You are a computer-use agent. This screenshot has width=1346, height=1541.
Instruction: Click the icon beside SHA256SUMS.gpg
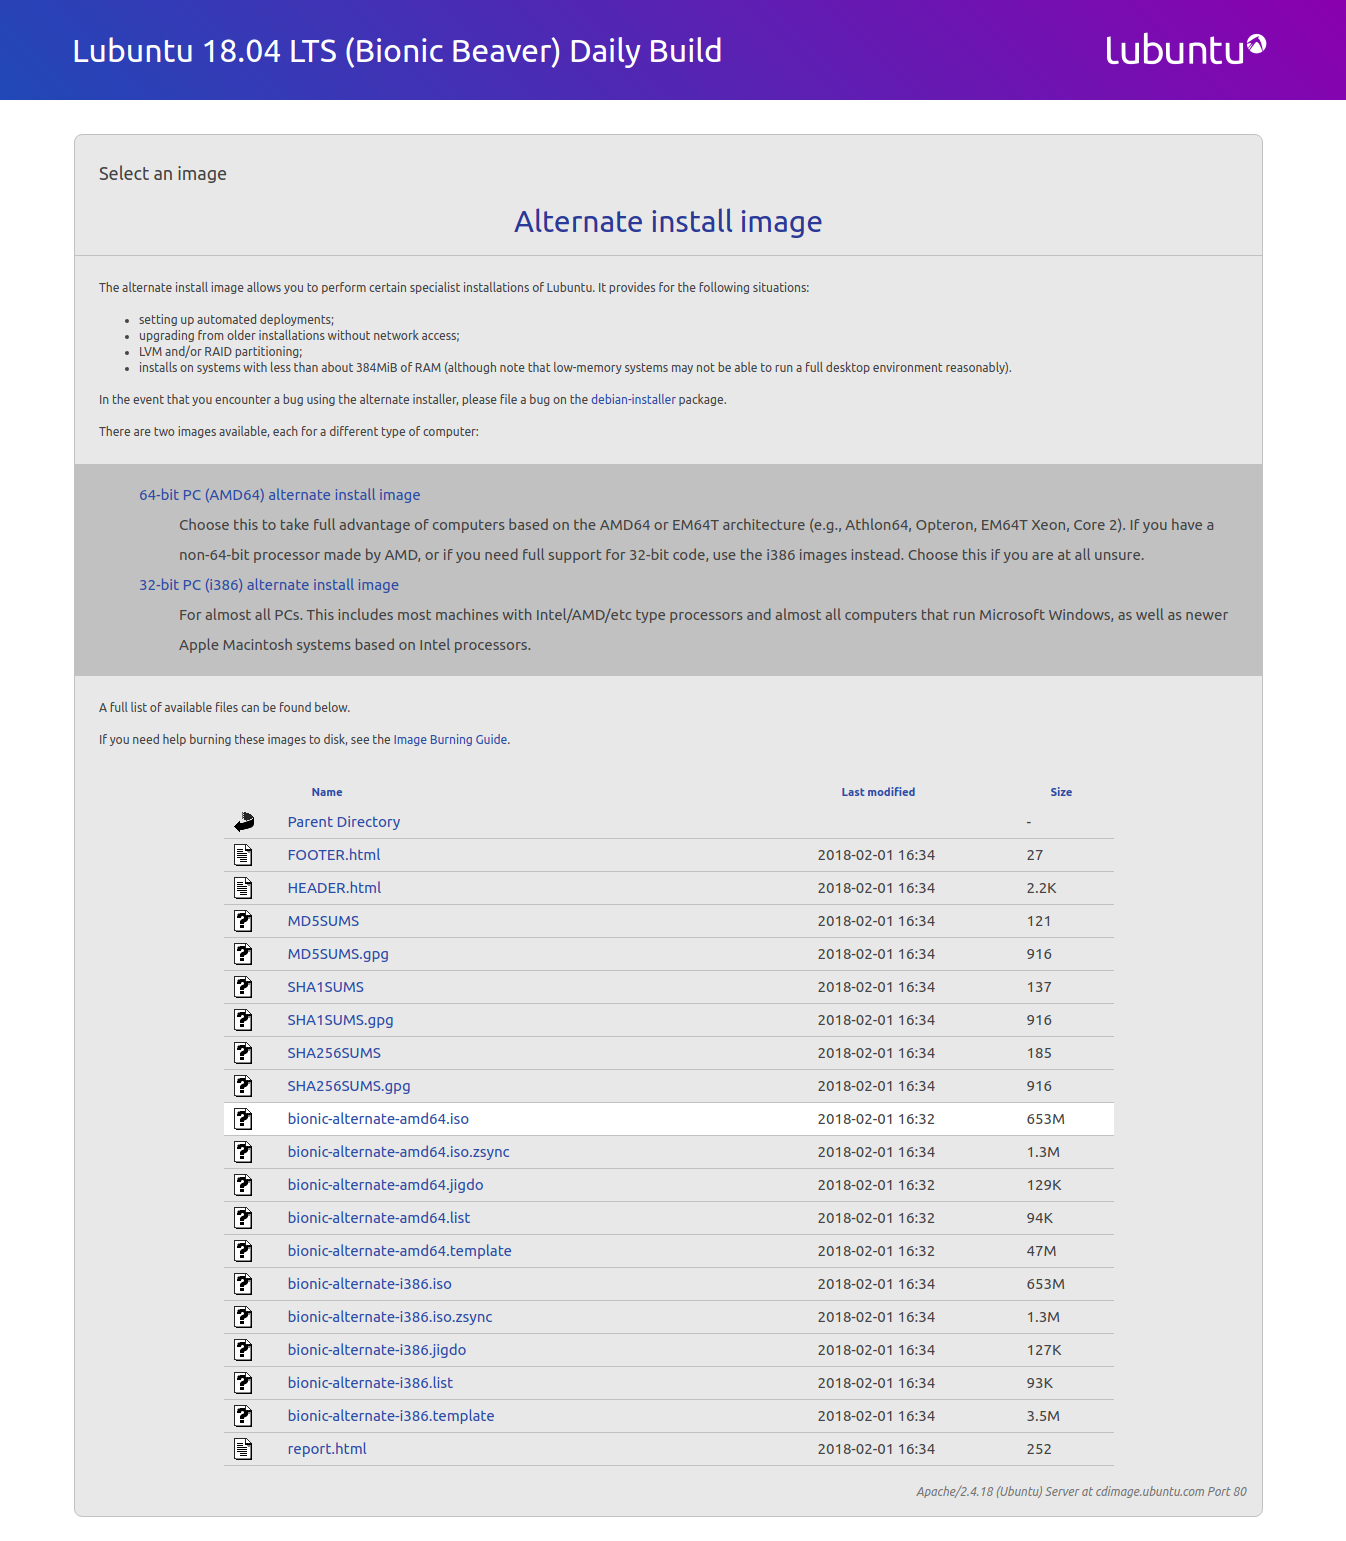click(x=243, y=1086)
